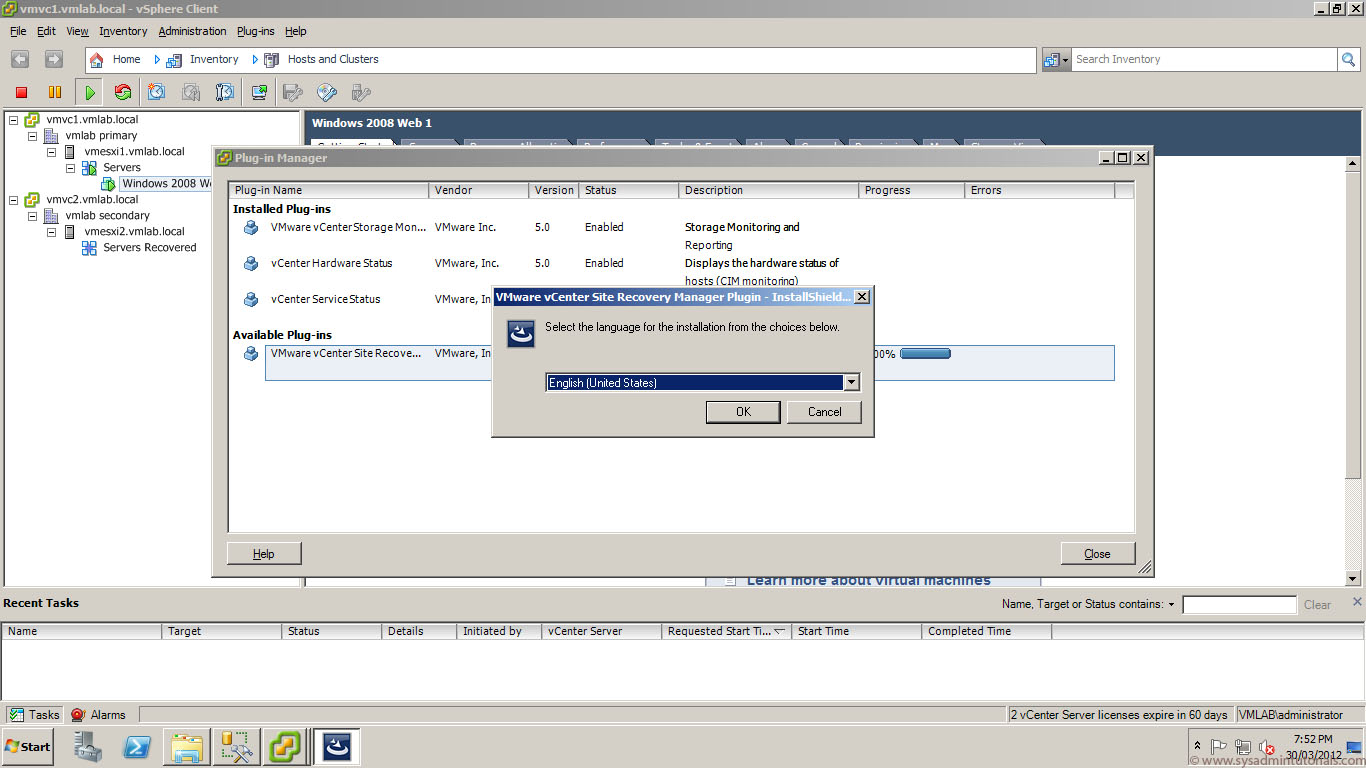Click the main panel scroll down arrow
Image resolution: width=1366 pixels, height=768 pixels.
coord(1353,579)
